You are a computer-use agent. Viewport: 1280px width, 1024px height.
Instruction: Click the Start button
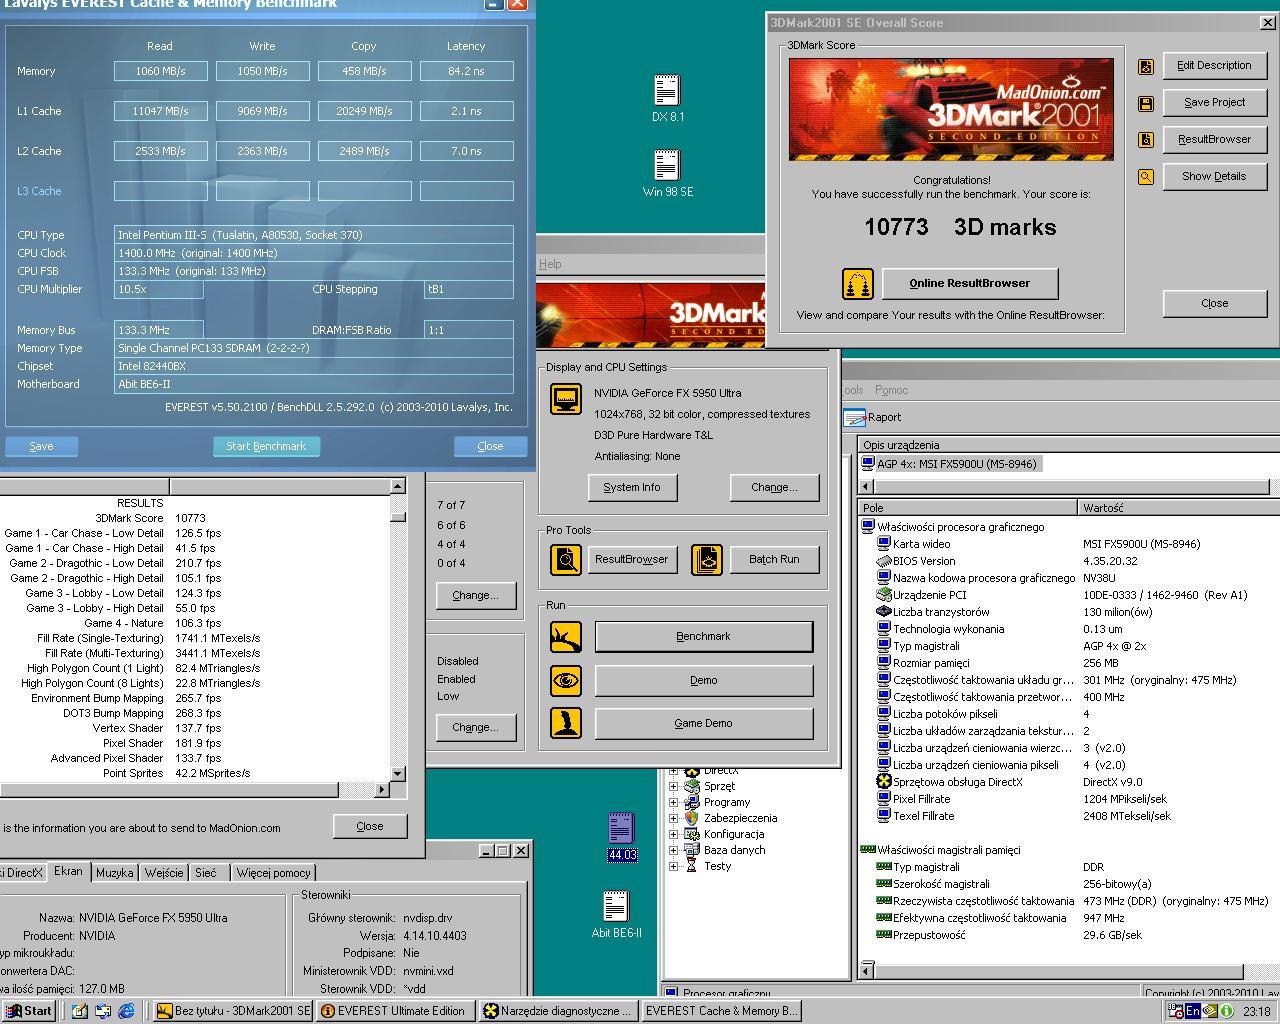click(x=28, y=1011)
